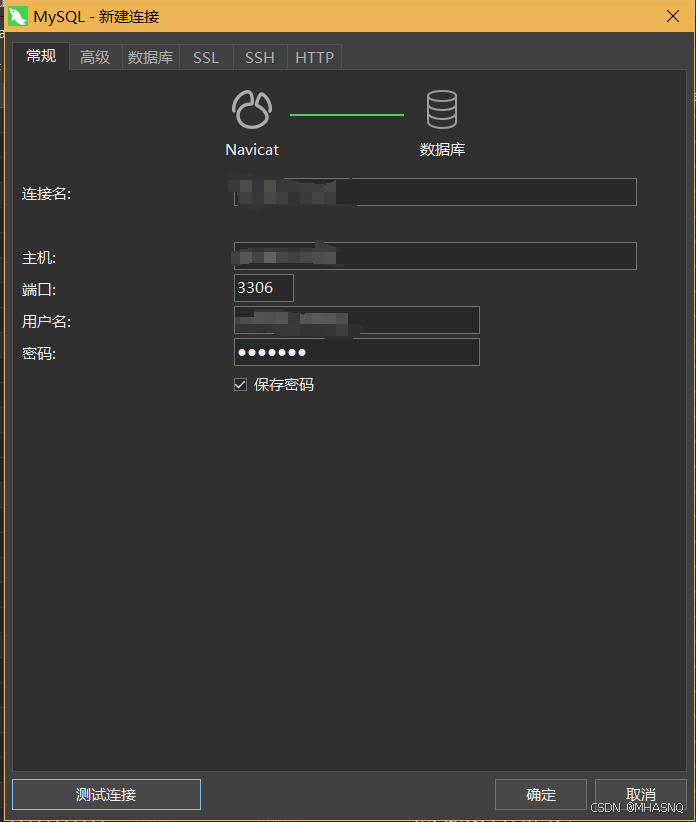Switch to the SSL tab
696x822 pixels.
click(x=206, y=57)
